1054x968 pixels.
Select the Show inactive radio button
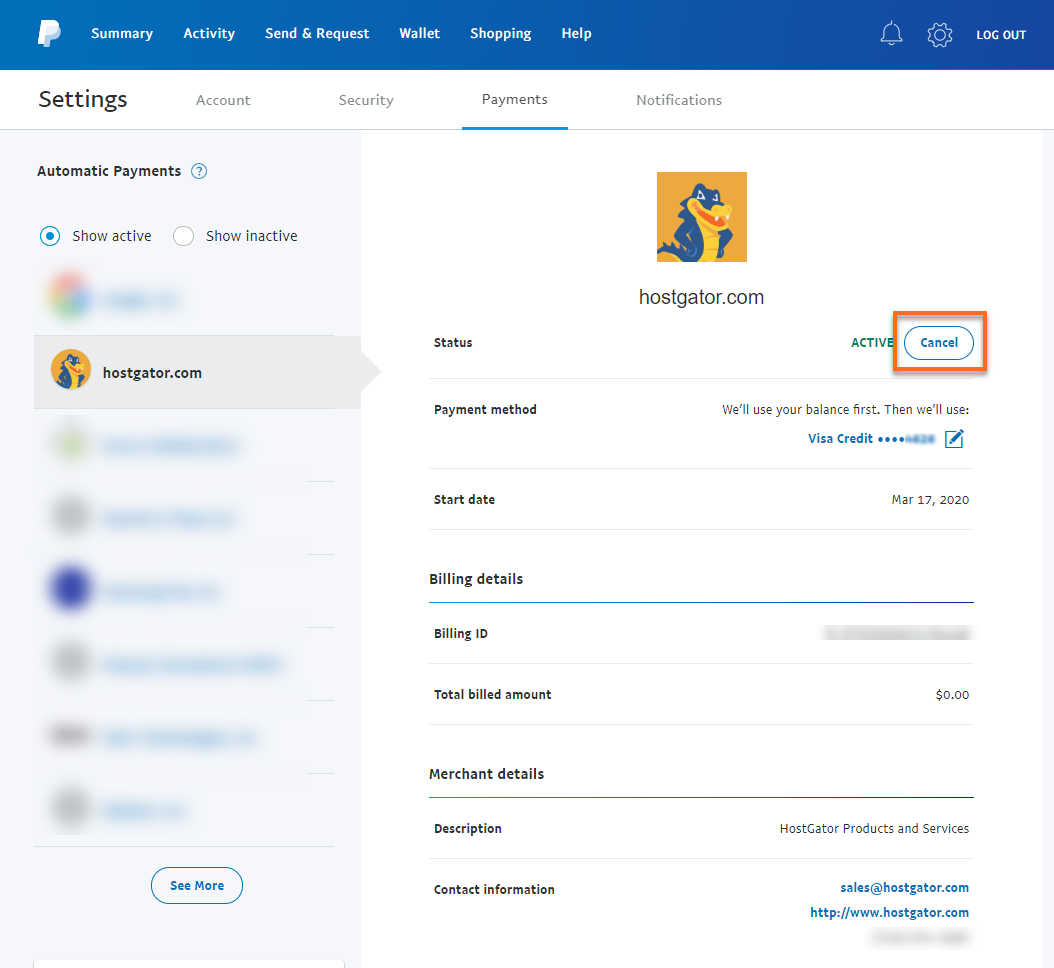(183, 235)
